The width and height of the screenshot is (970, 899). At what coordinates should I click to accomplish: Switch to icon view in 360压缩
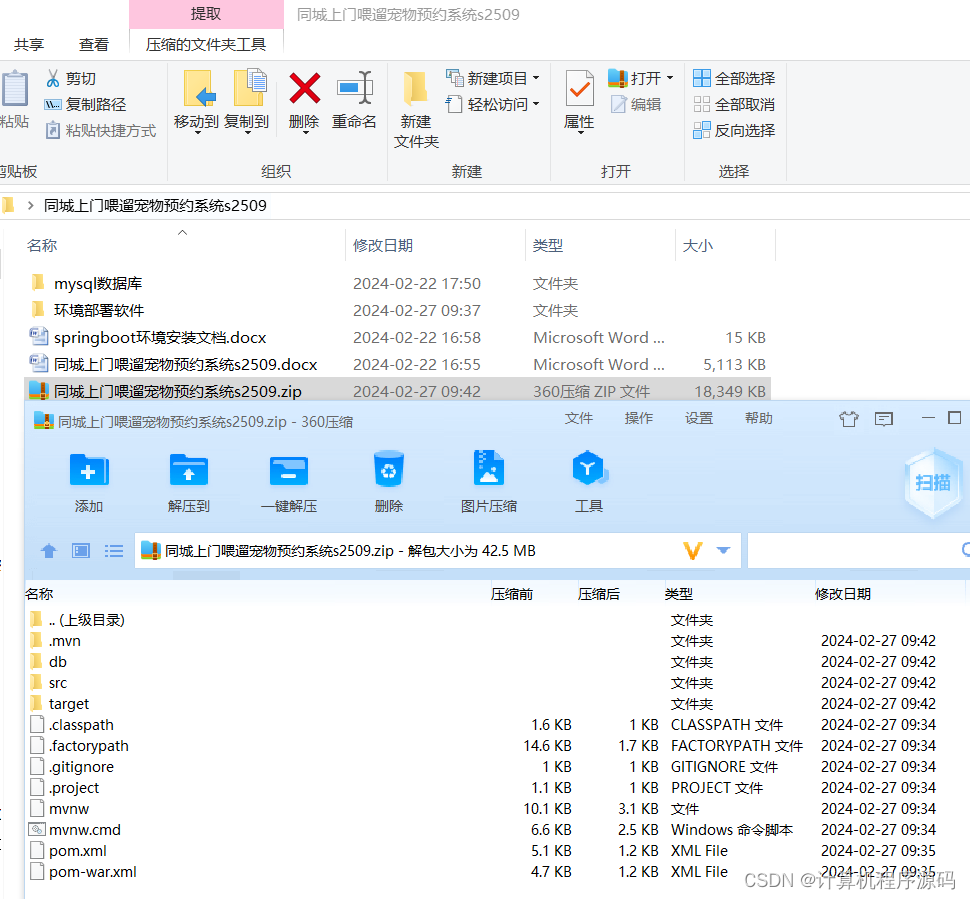(x=81, y=551)
